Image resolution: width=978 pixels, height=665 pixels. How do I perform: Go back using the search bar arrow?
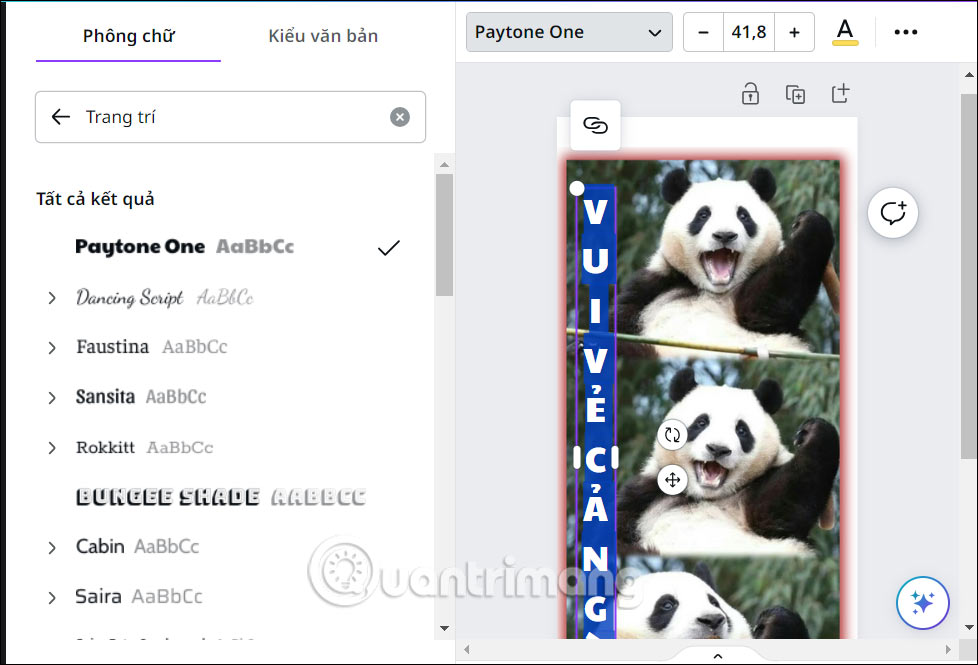coord(60,116)
